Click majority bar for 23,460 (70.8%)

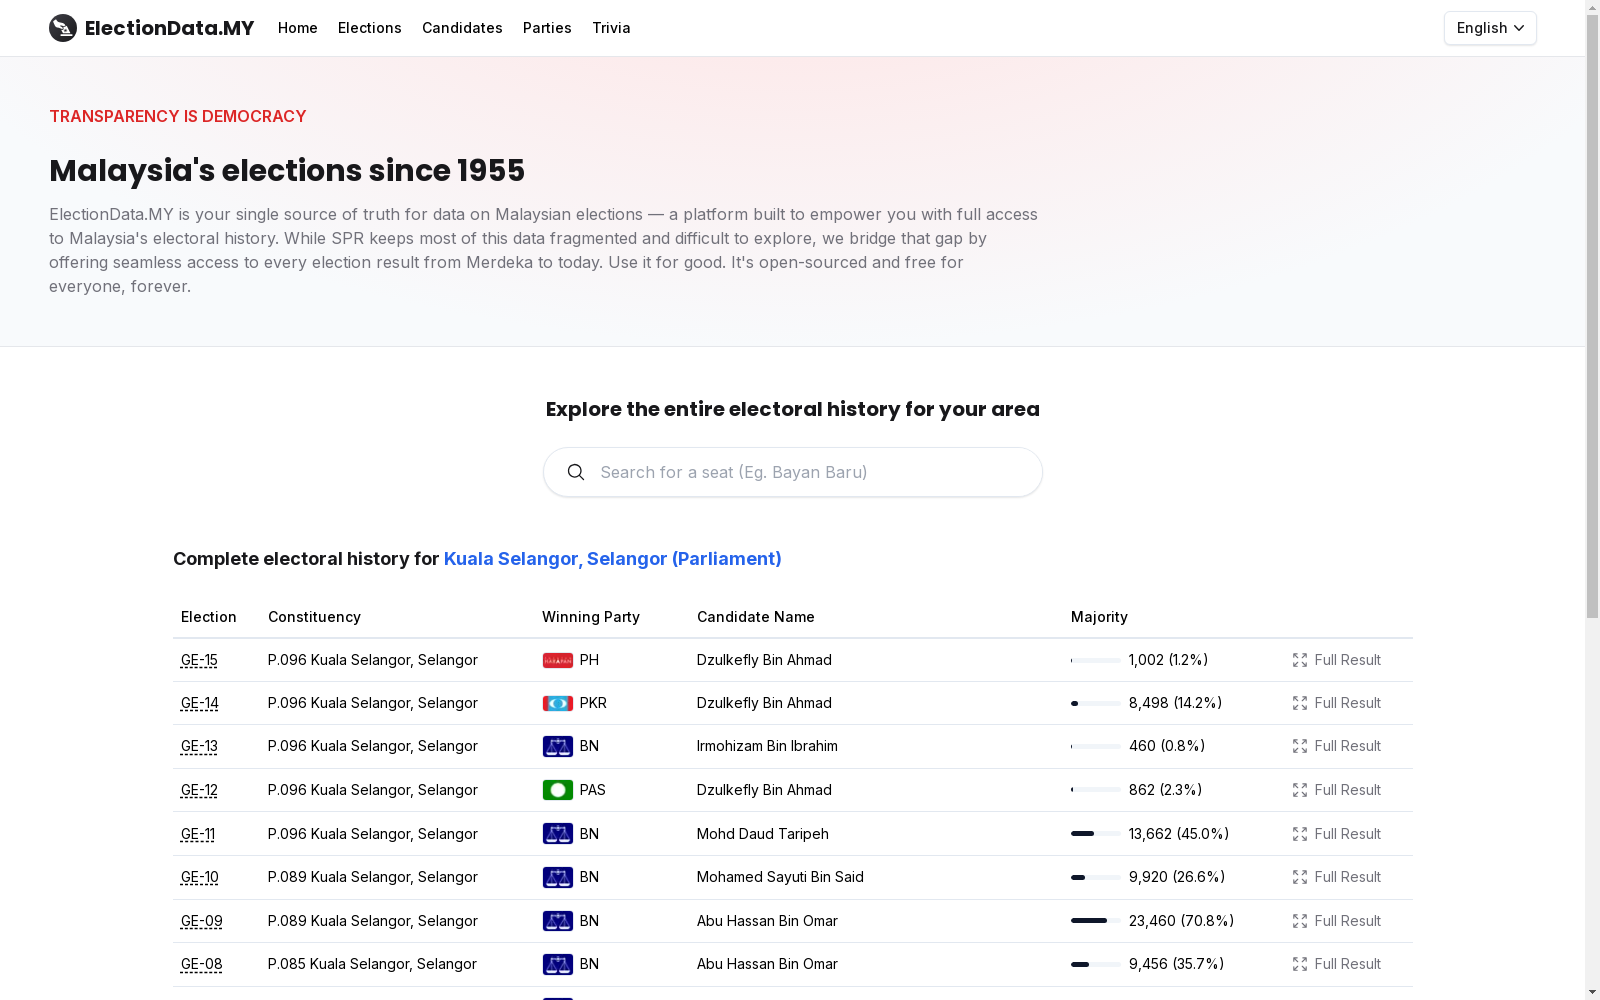[1096, 921]
